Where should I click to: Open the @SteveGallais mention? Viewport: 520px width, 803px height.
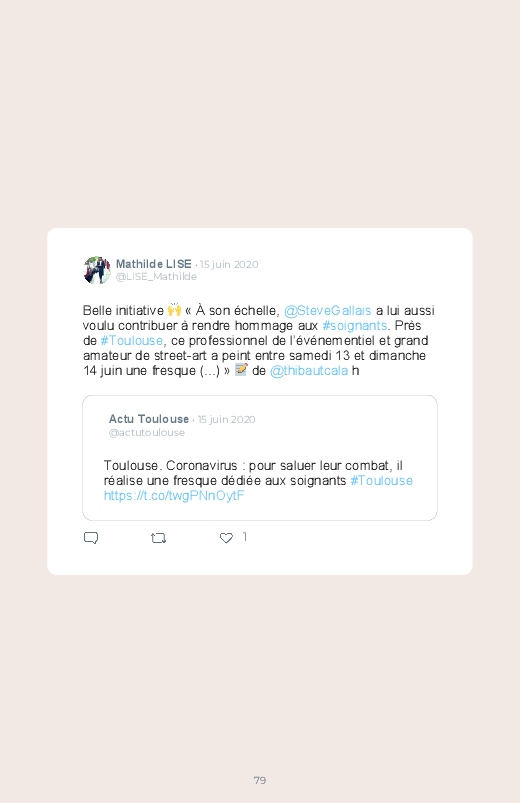click(327, 311)
